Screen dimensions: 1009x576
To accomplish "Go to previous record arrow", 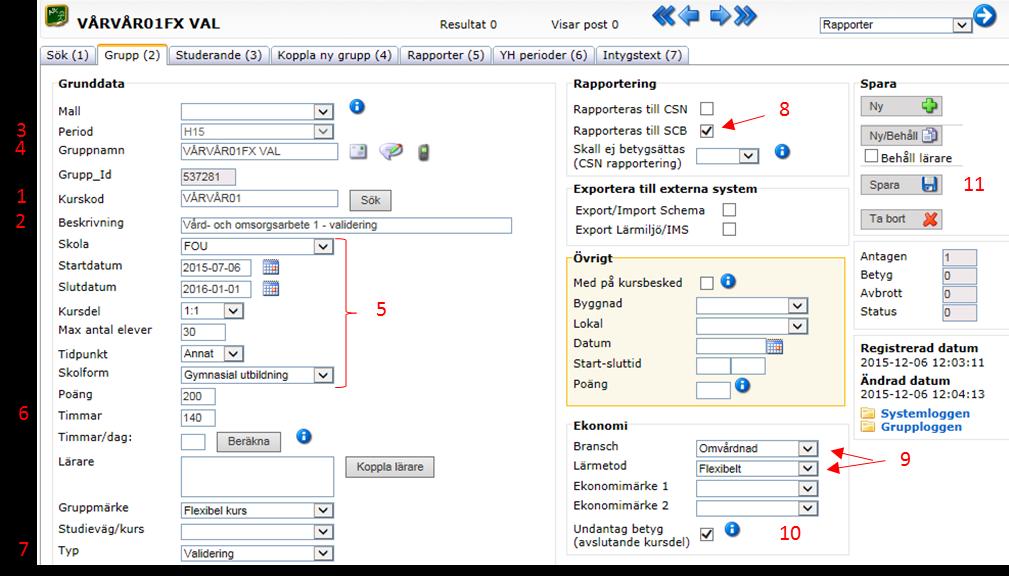I will coord(689,15).
